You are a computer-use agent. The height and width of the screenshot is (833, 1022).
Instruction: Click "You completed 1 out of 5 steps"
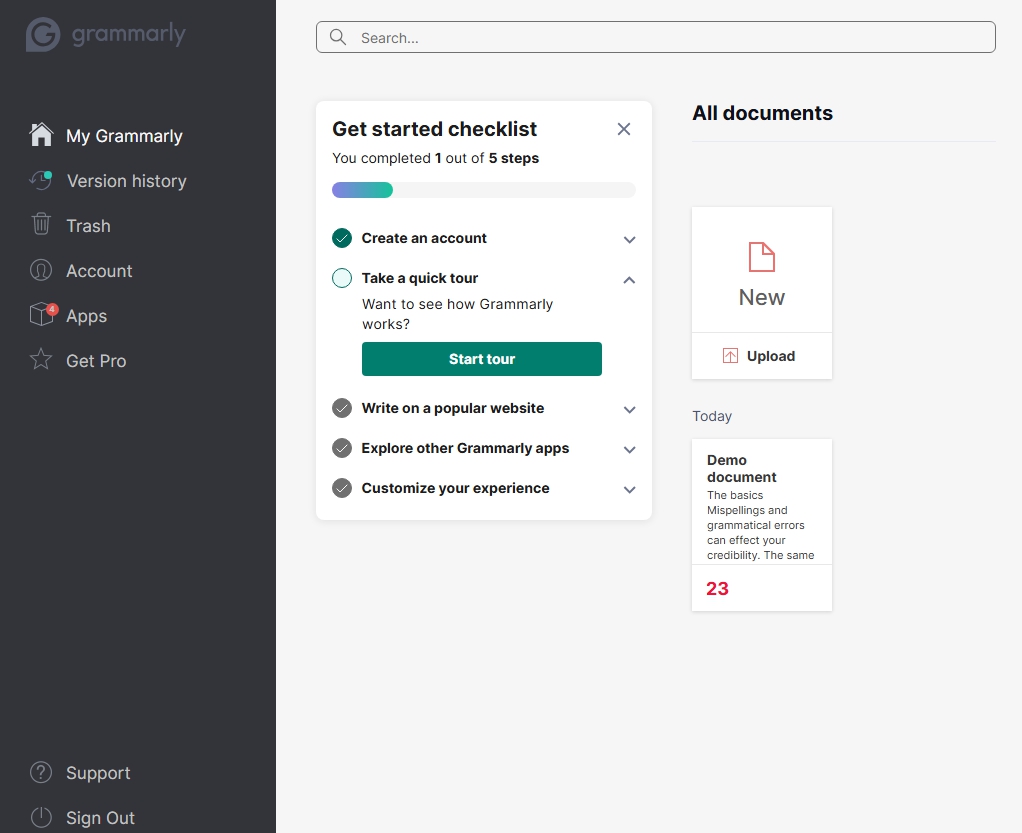point(435,158)
